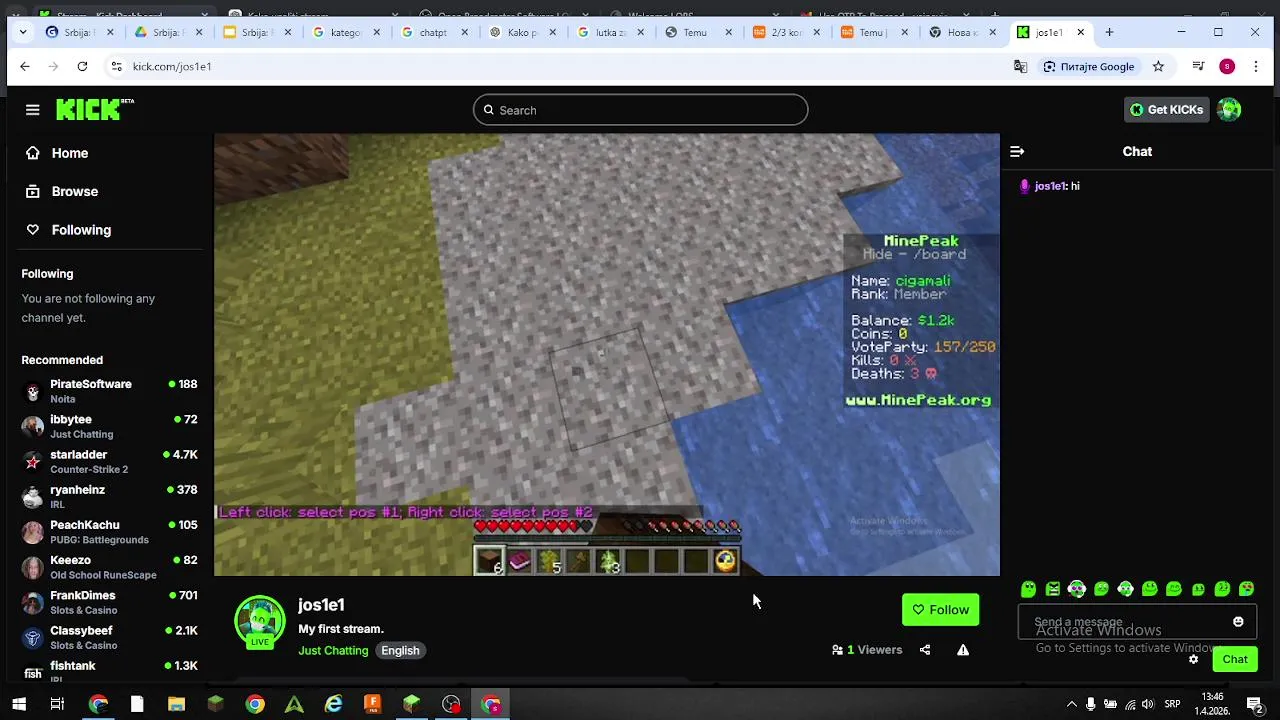
Task: Report stream with warning triangle icon
Action: 963,650
